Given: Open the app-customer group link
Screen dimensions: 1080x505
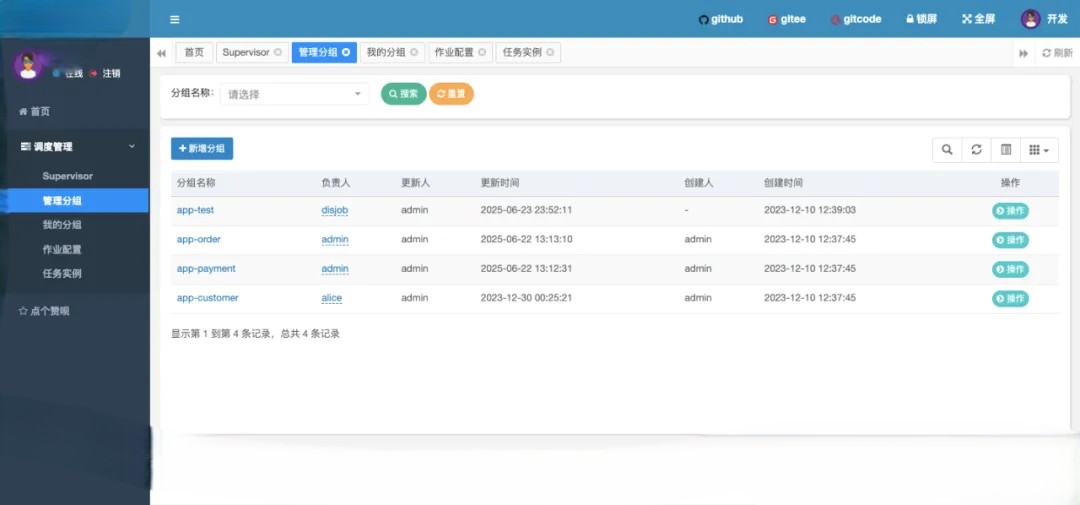Looking at the screenshot, I should [207, 298].
